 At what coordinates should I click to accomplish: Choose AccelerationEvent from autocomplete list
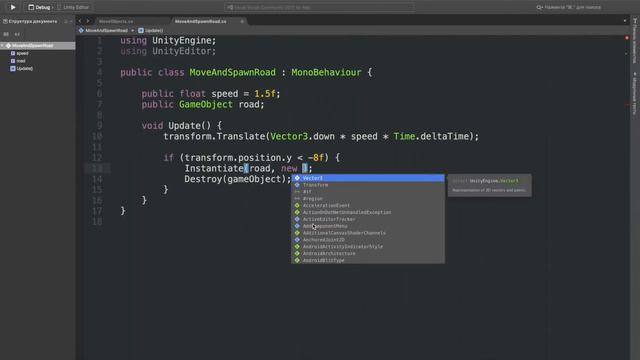point(368,206)
